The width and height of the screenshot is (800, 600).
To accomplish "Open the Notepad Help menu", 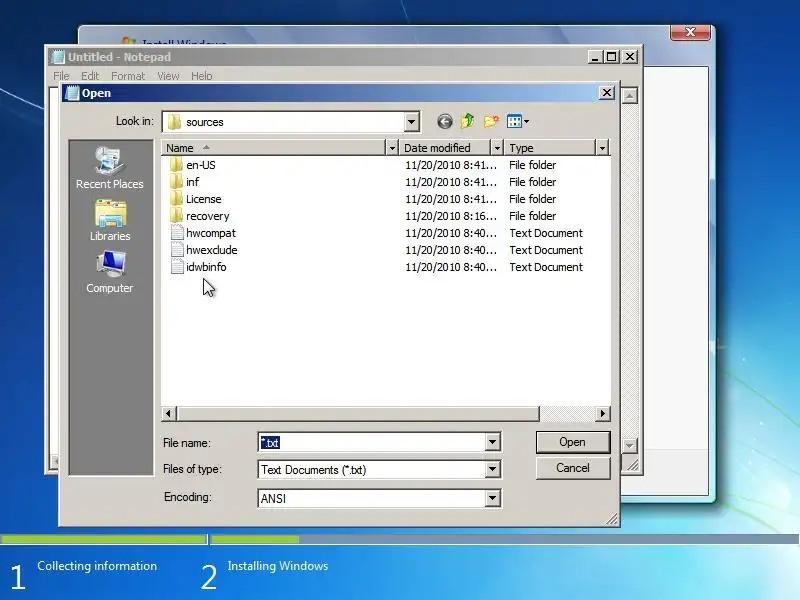I will [x=202, y=76].
